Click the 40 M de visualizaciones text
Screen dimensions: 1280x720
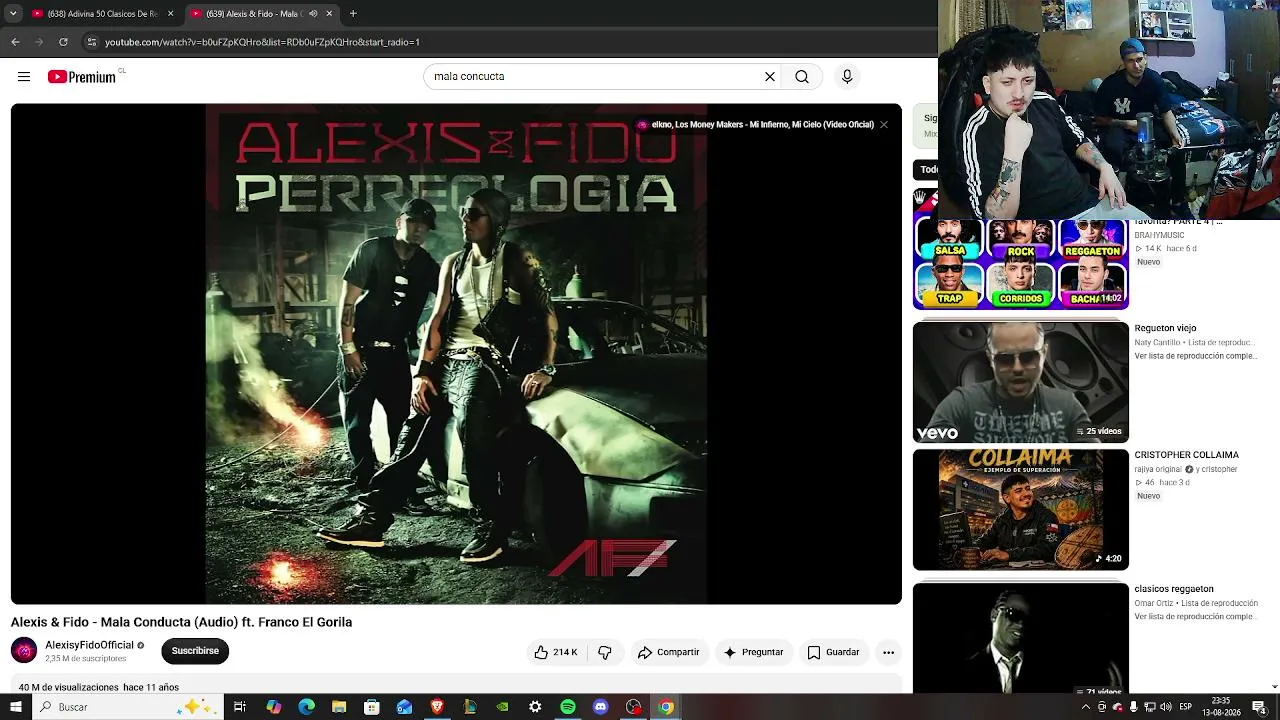tap(69, 688)
